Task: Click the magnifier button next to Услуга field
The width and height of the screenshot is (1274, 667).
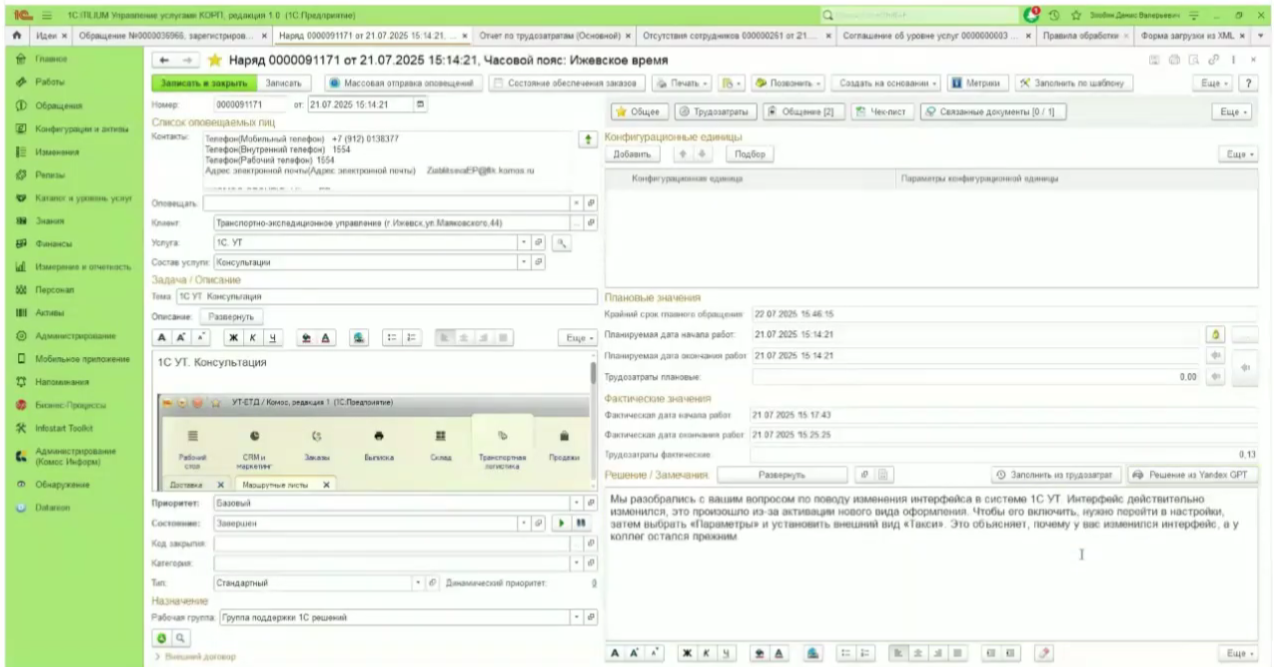Action: (x=564, y=243)
